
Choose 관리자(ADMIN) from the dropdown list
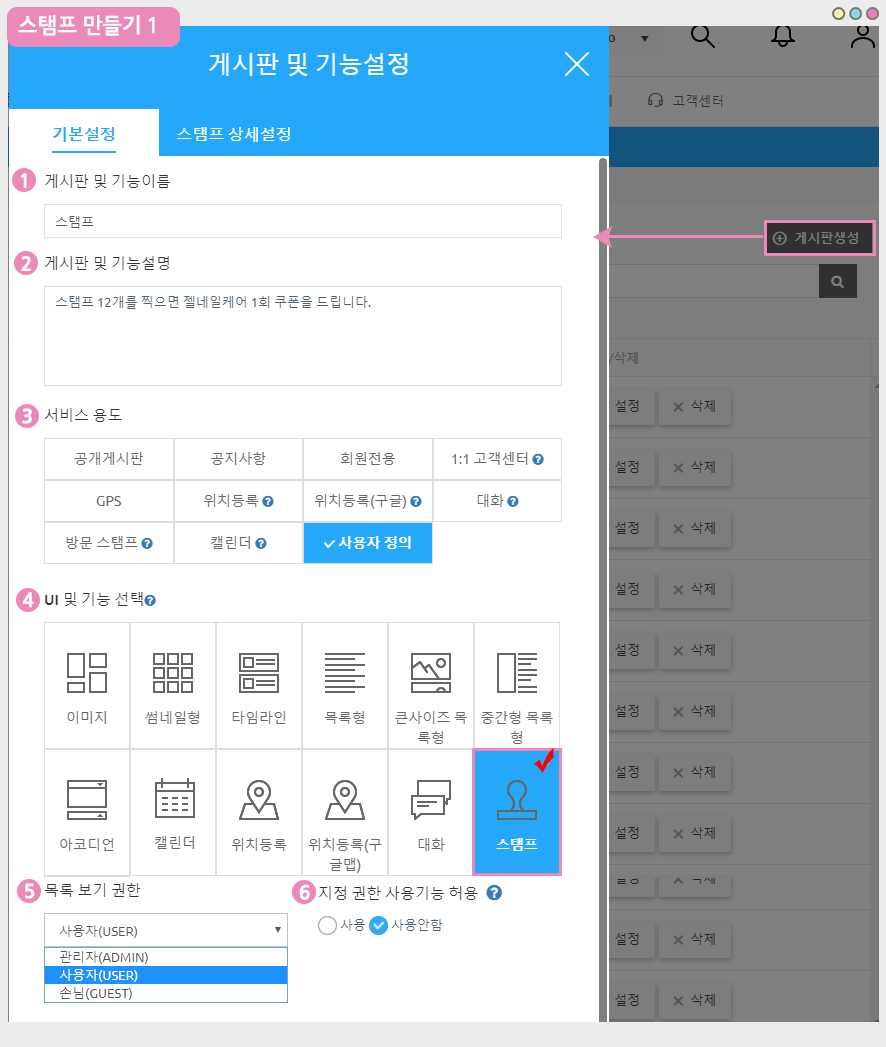pyautogui.click(x=104, y=957)
